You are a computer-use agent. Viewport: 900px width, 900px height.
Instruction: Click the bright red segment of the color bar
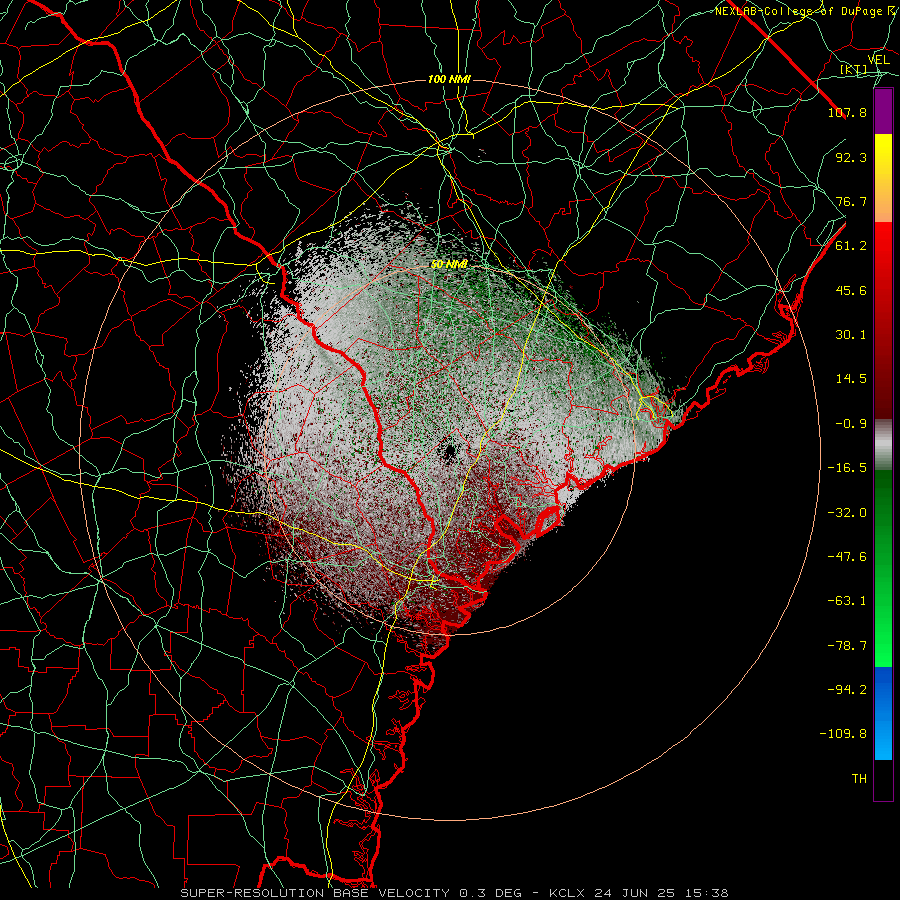(x=883, y=255)
